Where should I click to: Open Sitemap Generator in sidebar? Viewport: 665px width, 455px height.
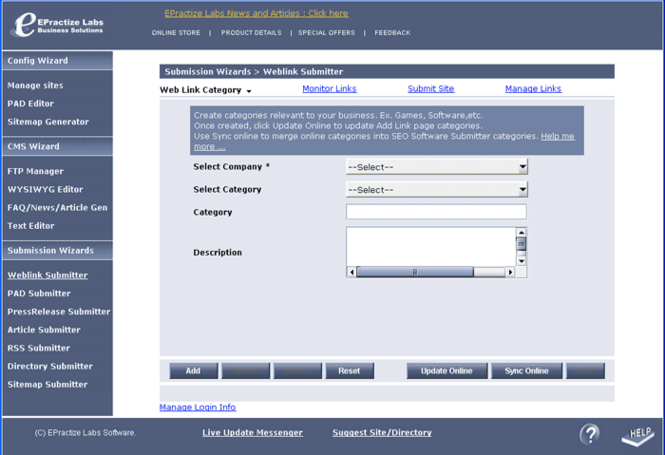point(48,122)
